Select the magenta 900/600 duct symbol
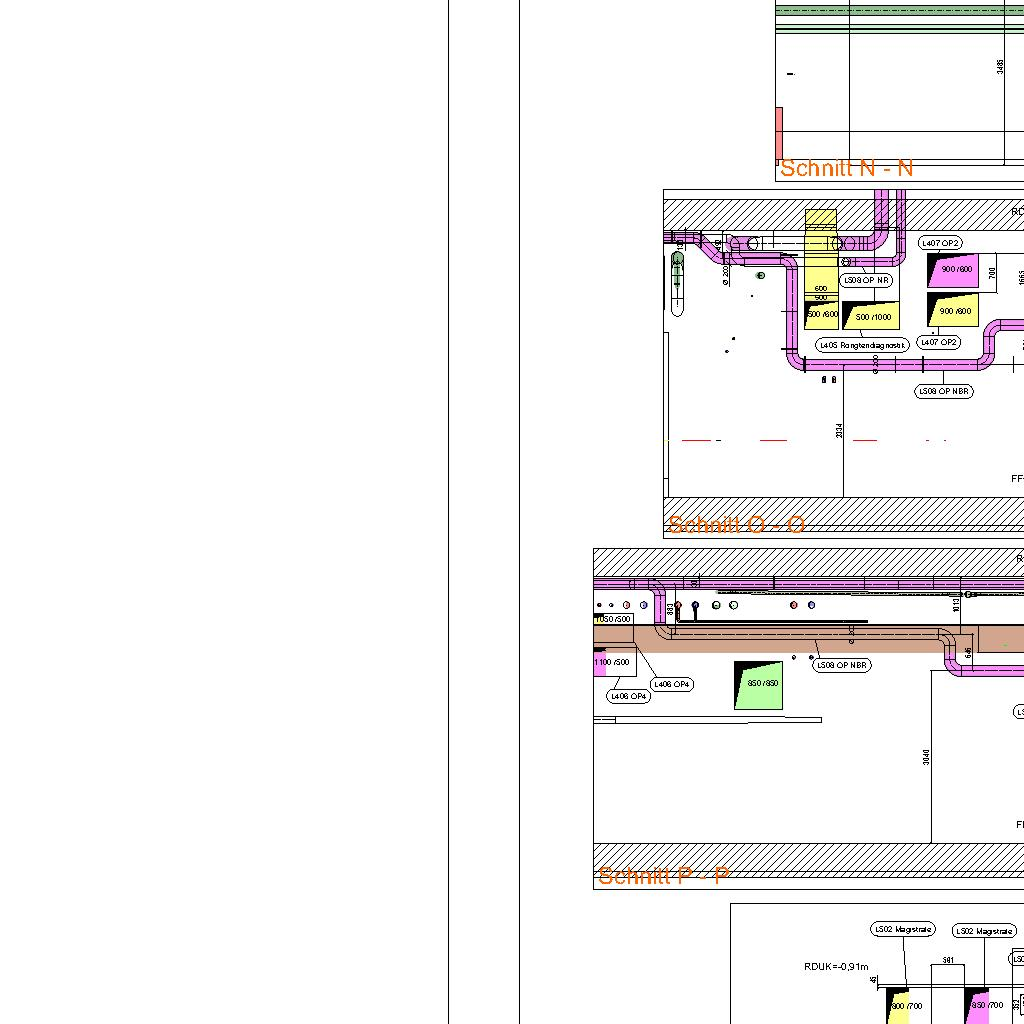Screen dimensions: 1024x1024 [953, 270]
